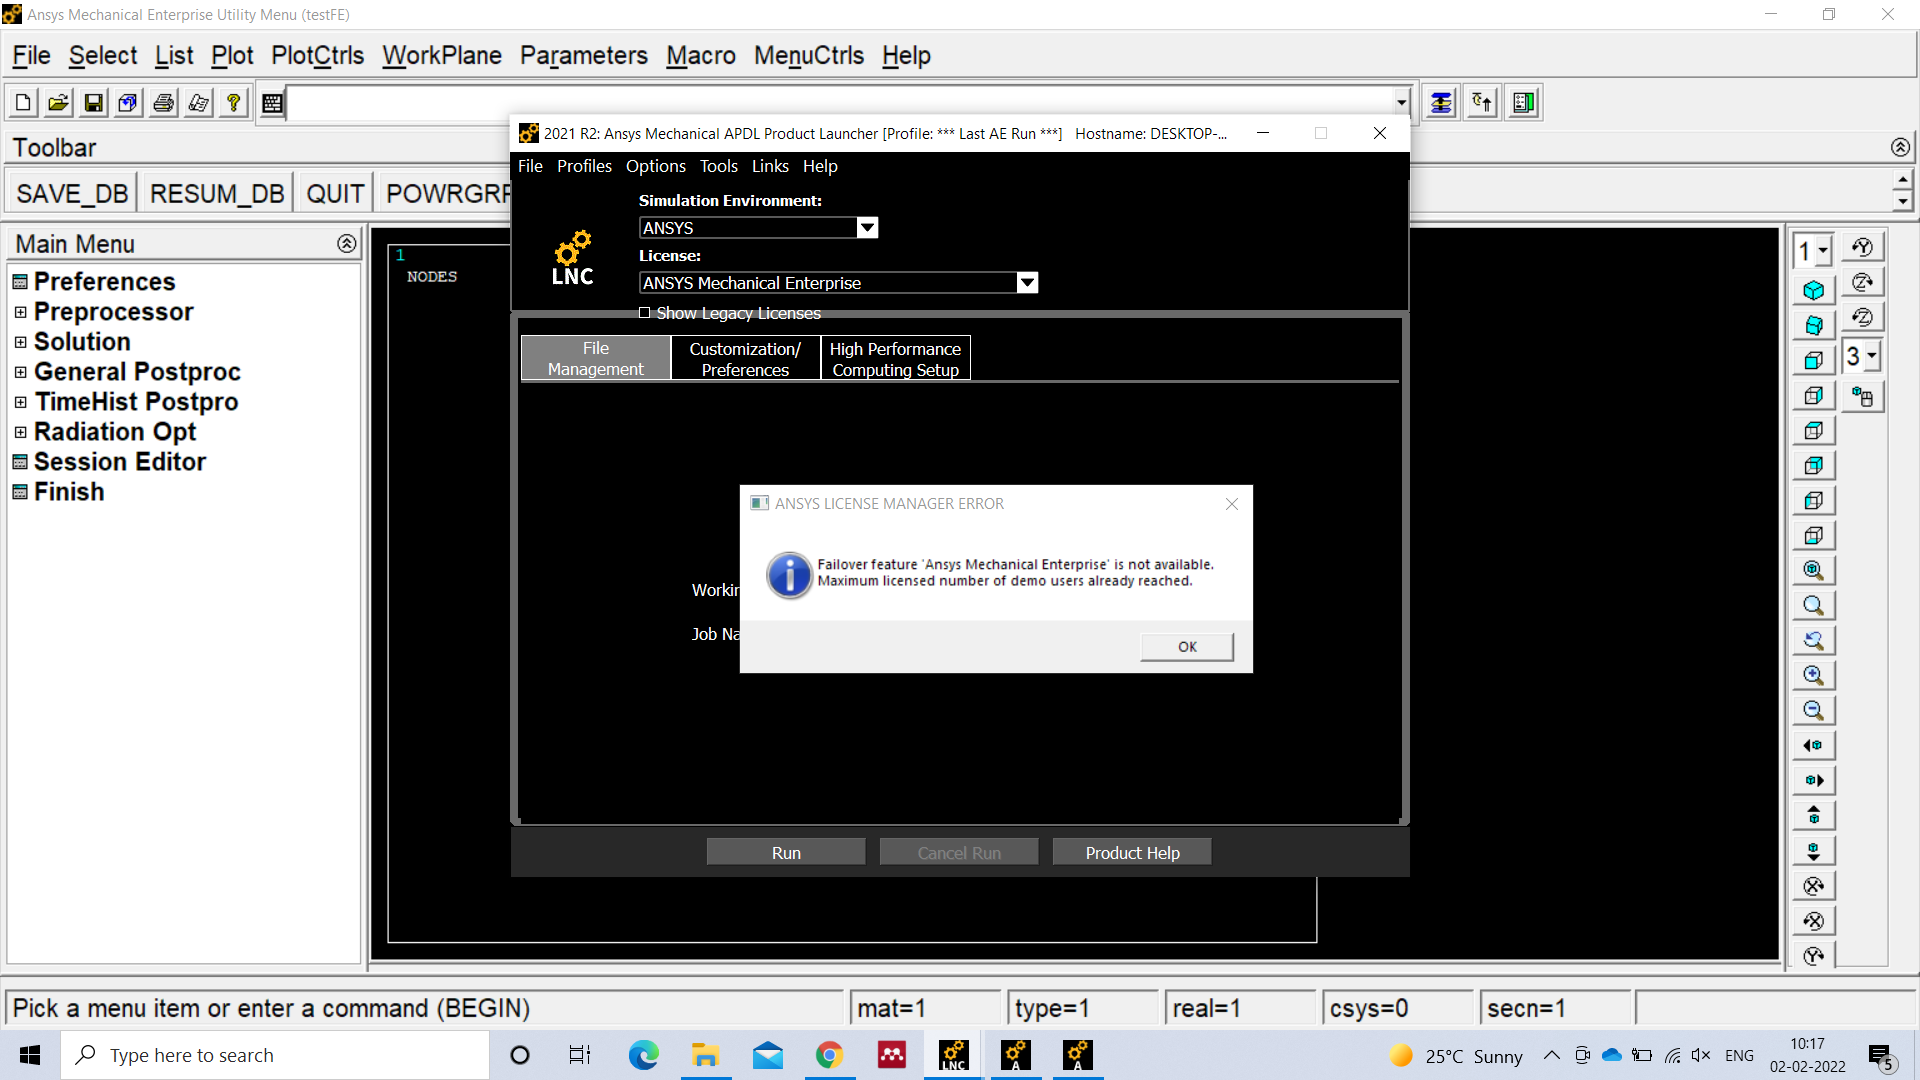Image resolution: width=1920 pixels, height=1080 pixels.
Task: Set the Oblique view cube icon
Action: [x=1813, y=325]
